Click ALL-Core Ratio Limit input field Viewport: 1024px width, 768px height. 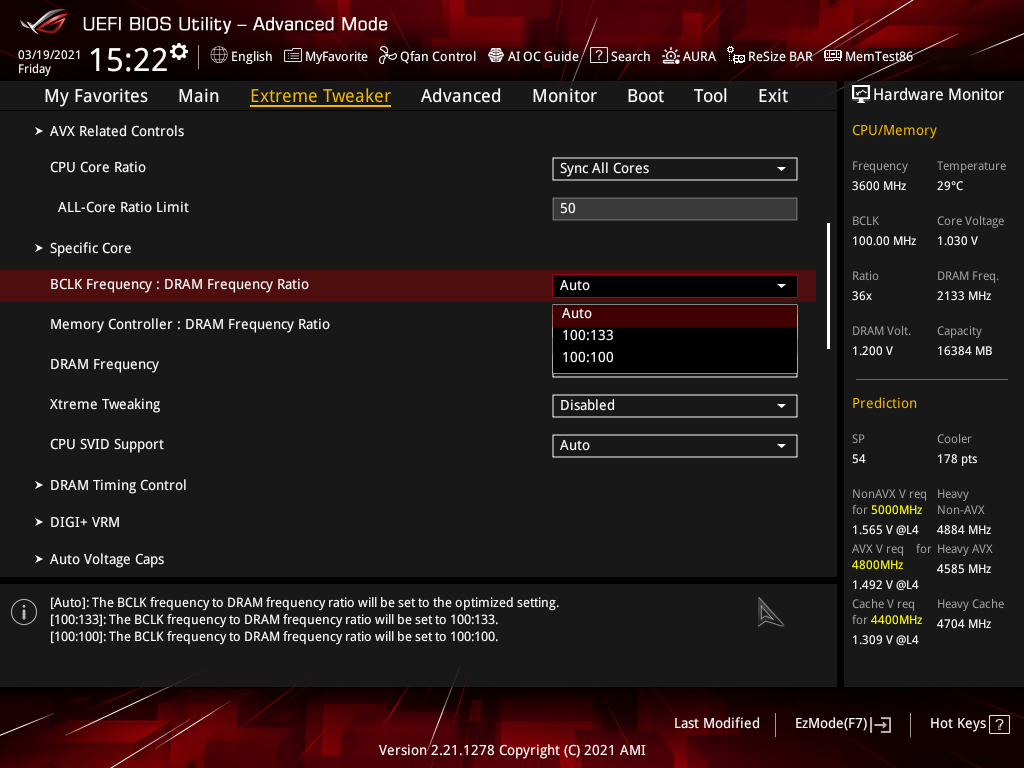[675, 209]
